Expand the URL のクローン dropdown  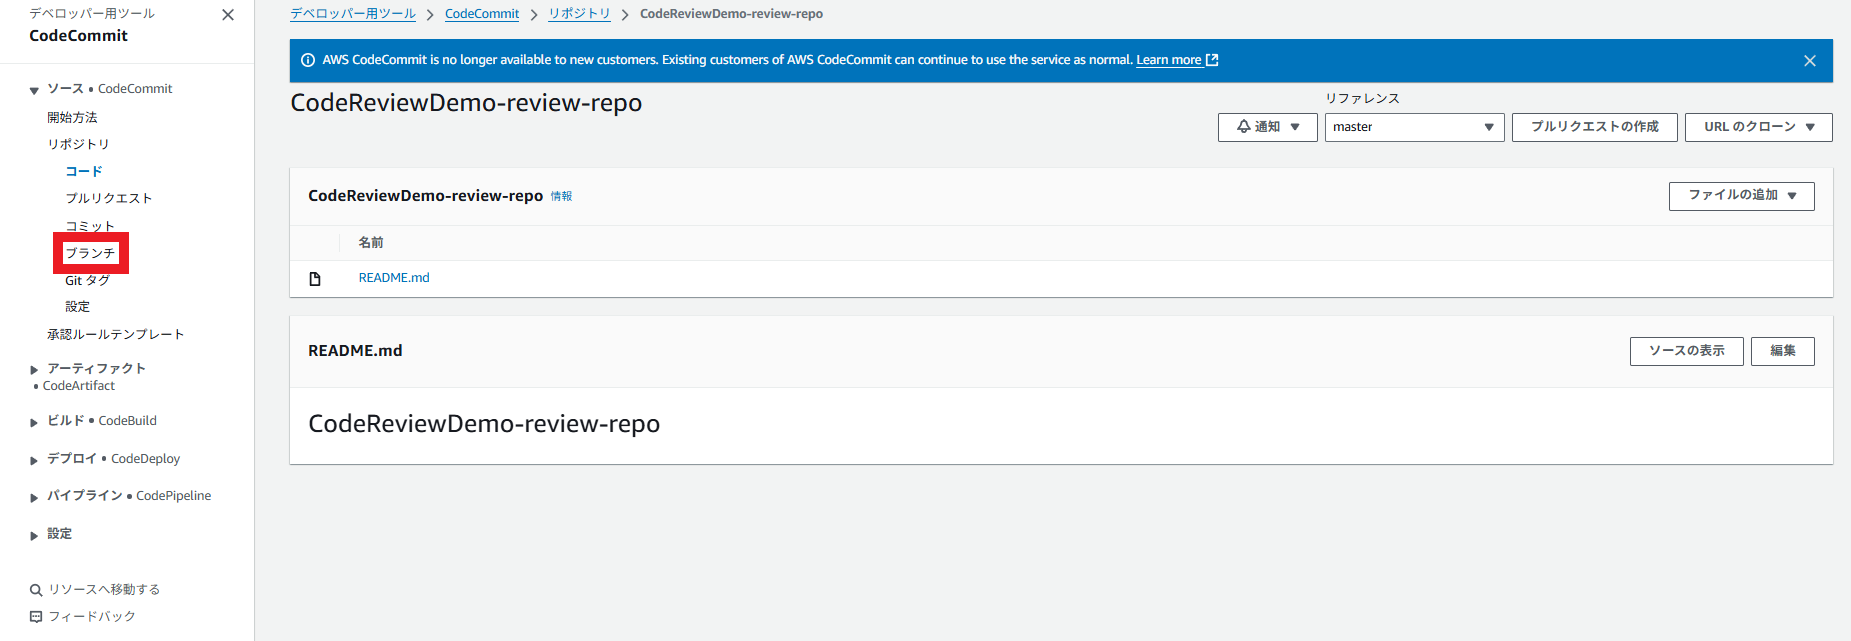1758,127
